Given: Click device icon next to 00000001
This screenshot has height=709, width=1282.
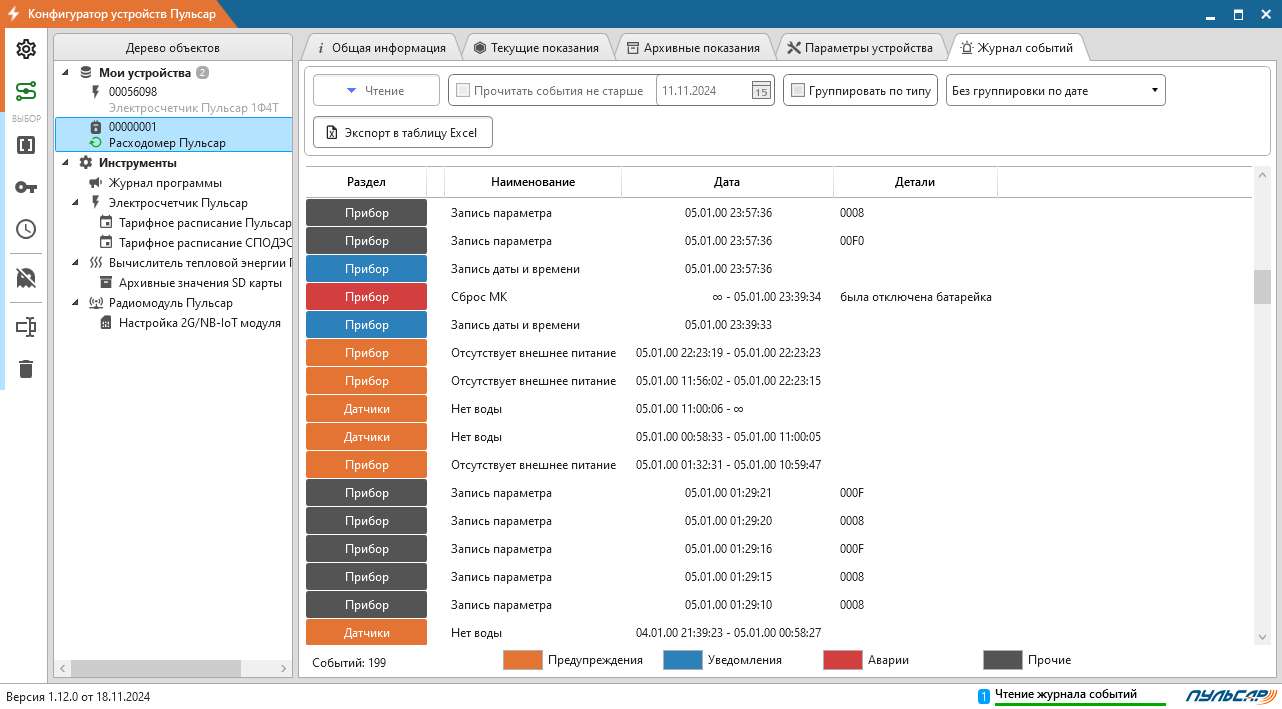Looking at the screenshot, I should point(96,127).
